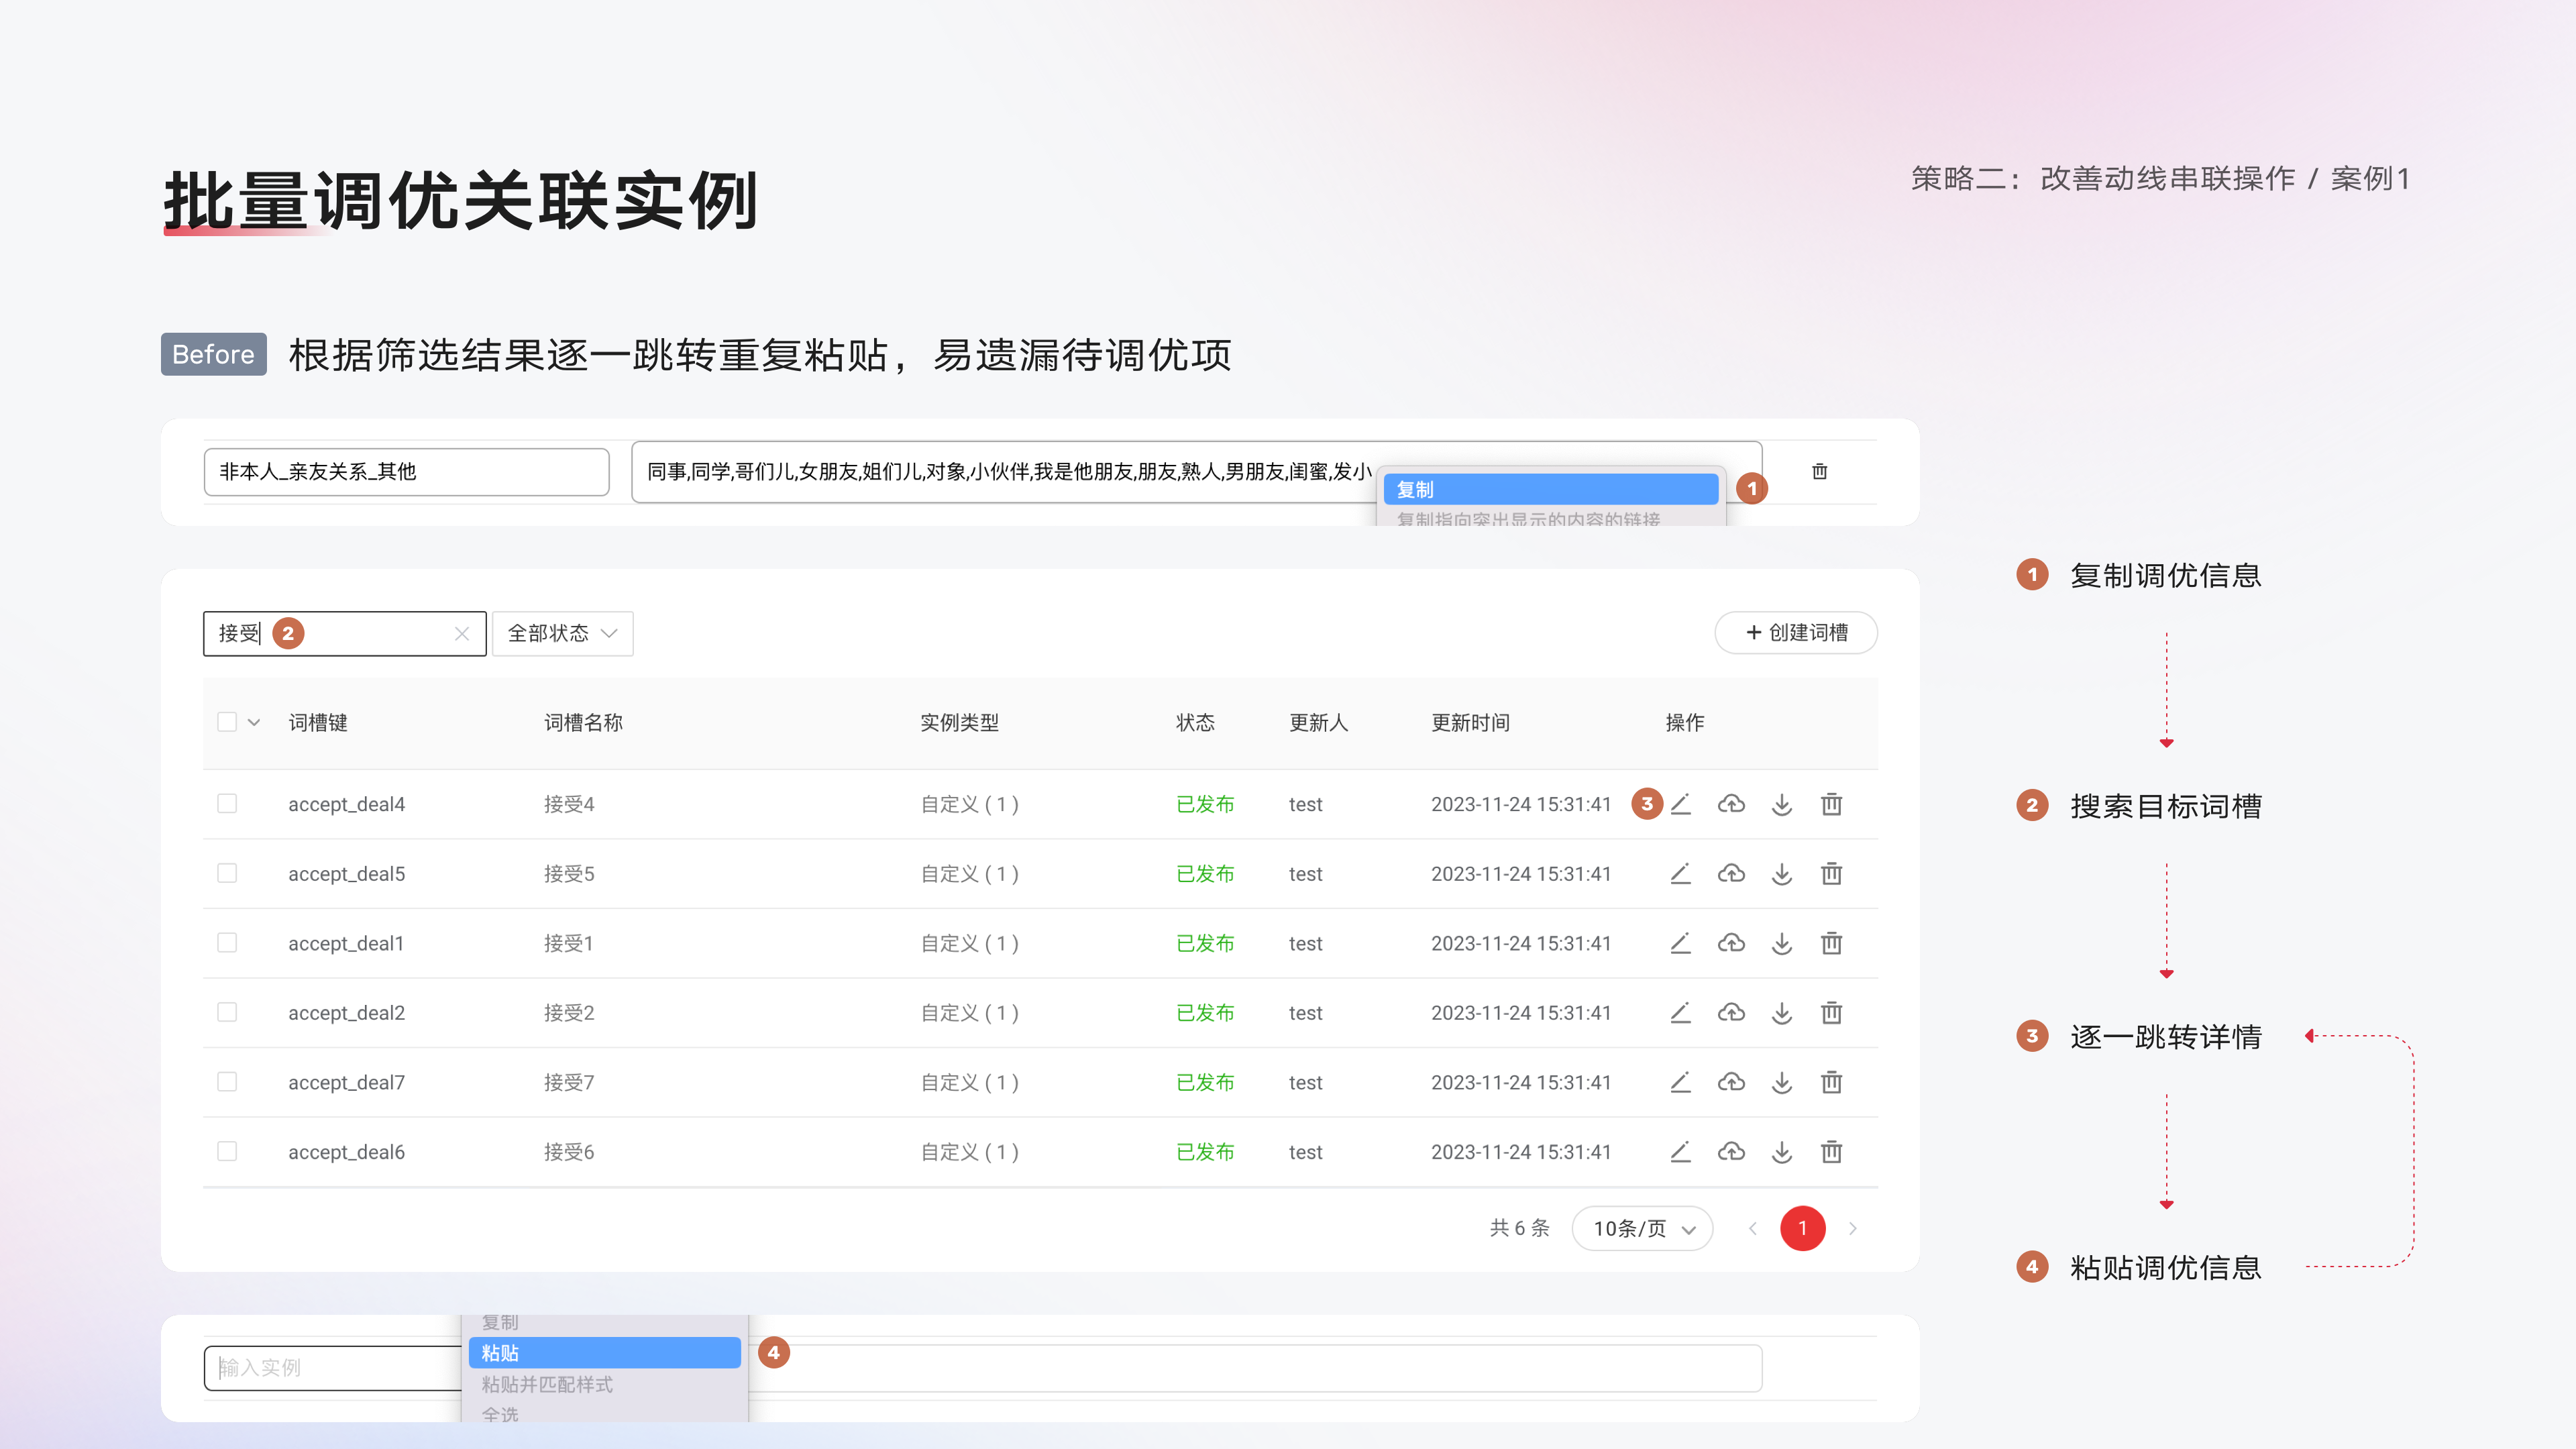Delete the accept_deal4 row

[1831, 804]
